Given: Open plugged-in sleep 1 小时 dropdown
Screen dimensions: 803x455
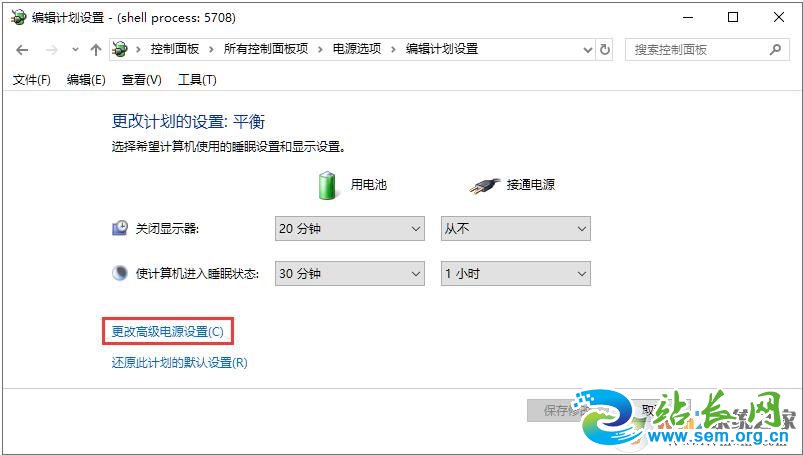Looking at the screenshot, I should (516, 274).
